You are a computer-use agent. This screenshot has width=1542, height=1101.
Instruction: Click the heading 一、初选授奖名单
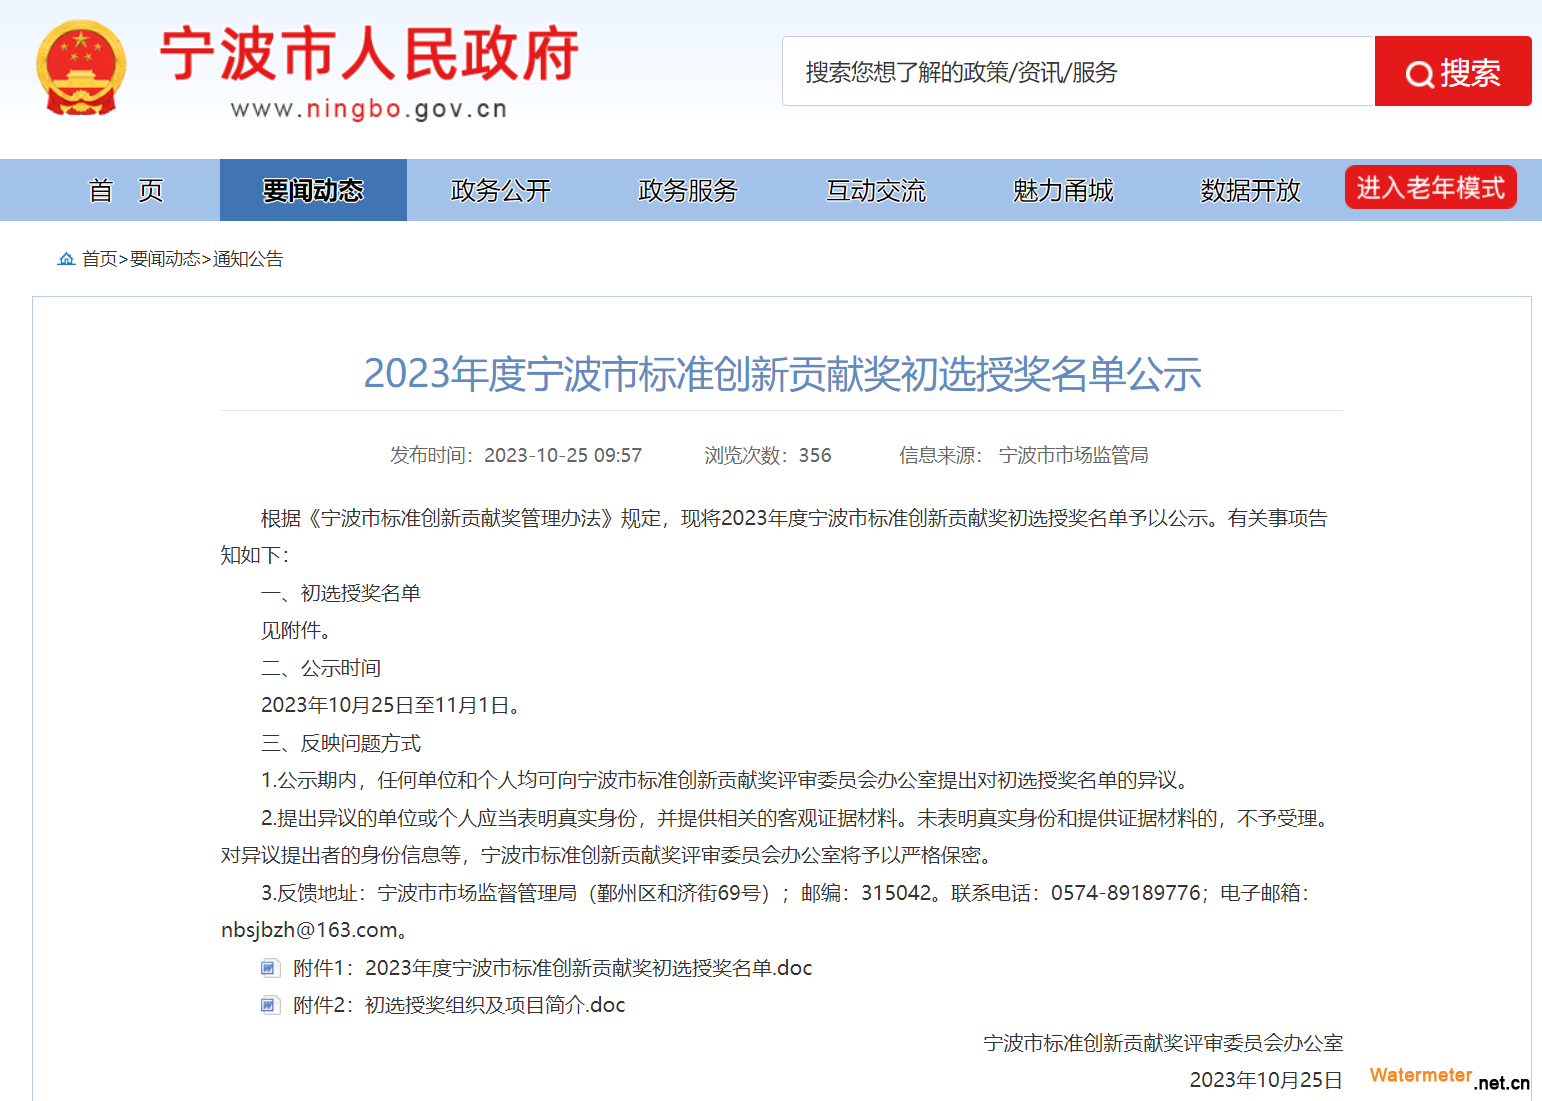[x=341, y=593]
